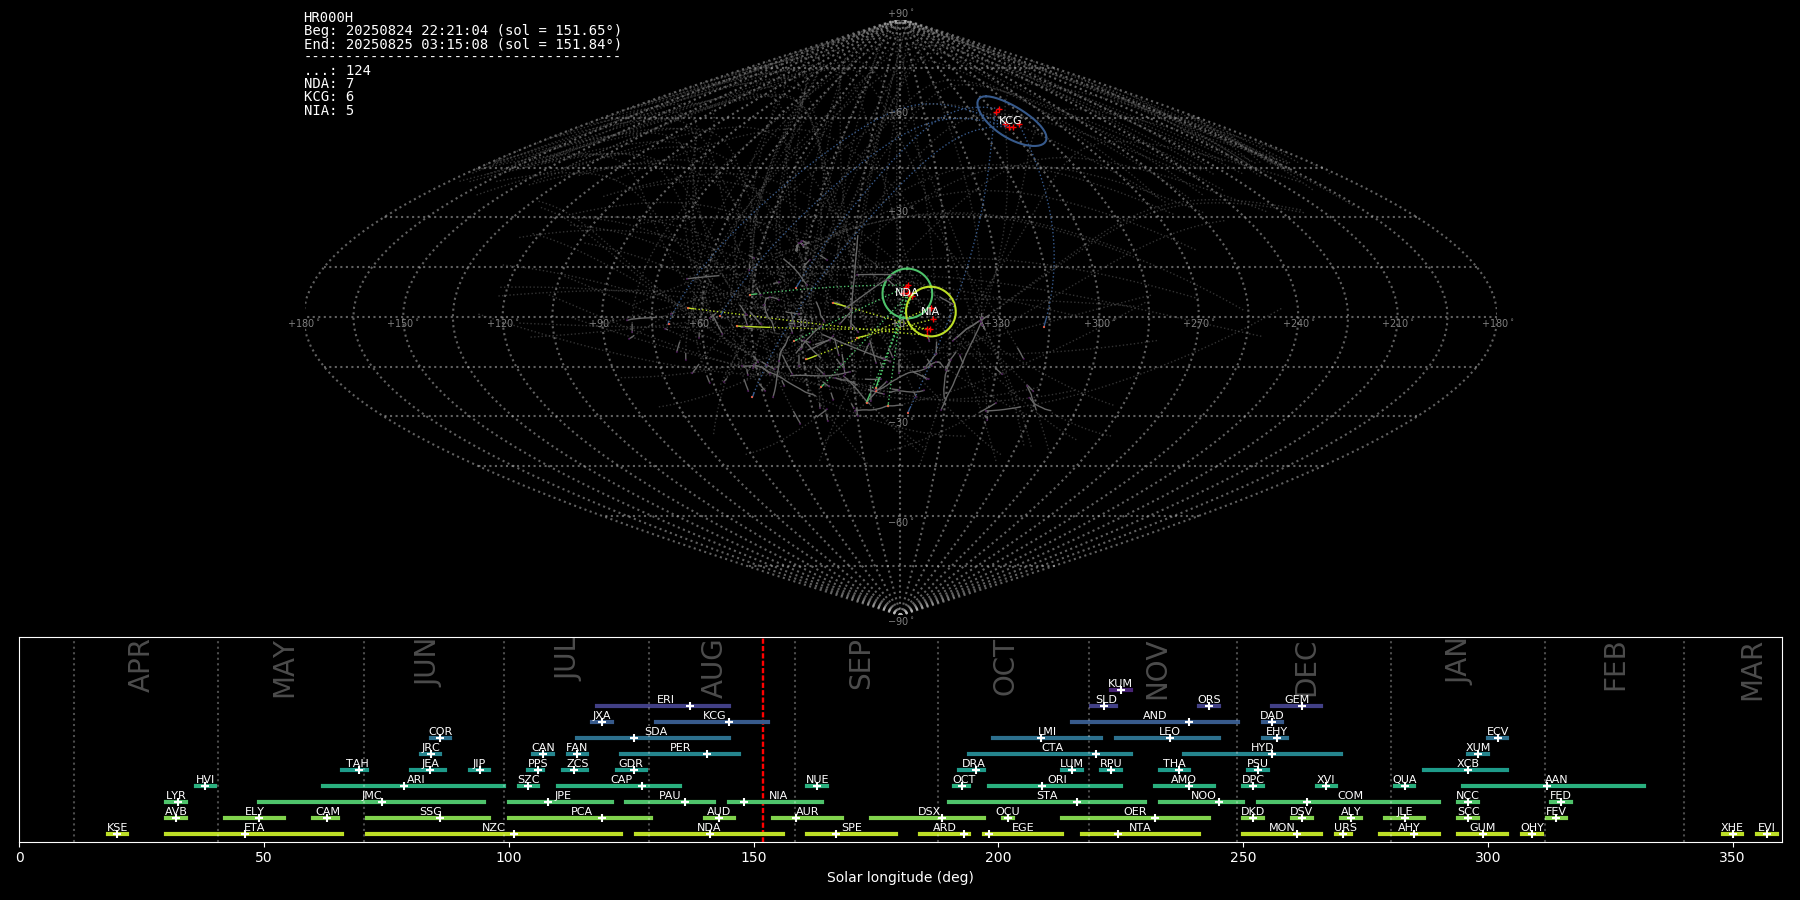The height and width of the screenshot is (900, 1800).
Task: Click the URS shower label
Action: pos(1345,828)
